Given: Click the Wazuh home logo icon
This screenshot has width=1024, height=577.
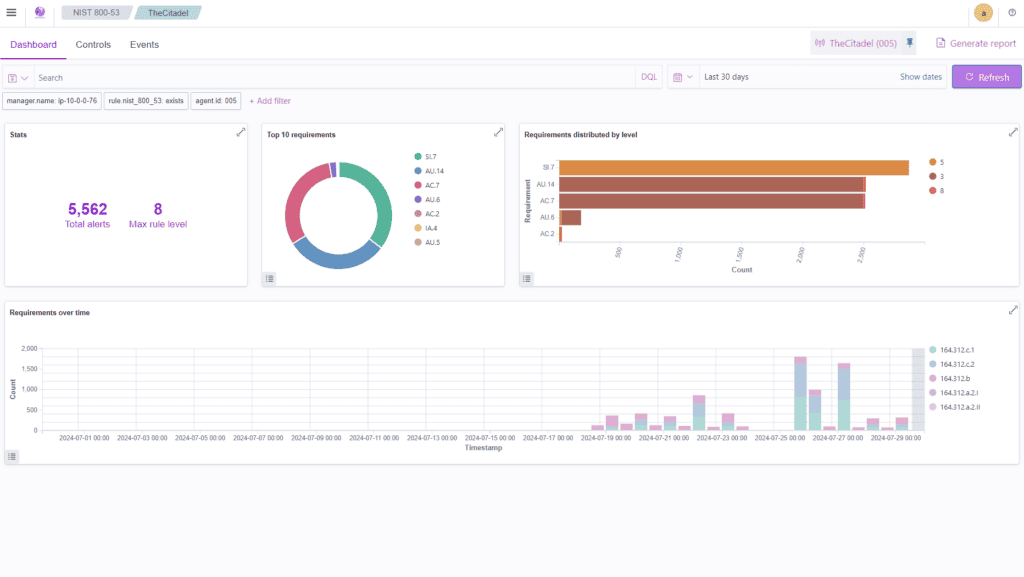Looking at the screenshot, I should [x=40, y=13].
